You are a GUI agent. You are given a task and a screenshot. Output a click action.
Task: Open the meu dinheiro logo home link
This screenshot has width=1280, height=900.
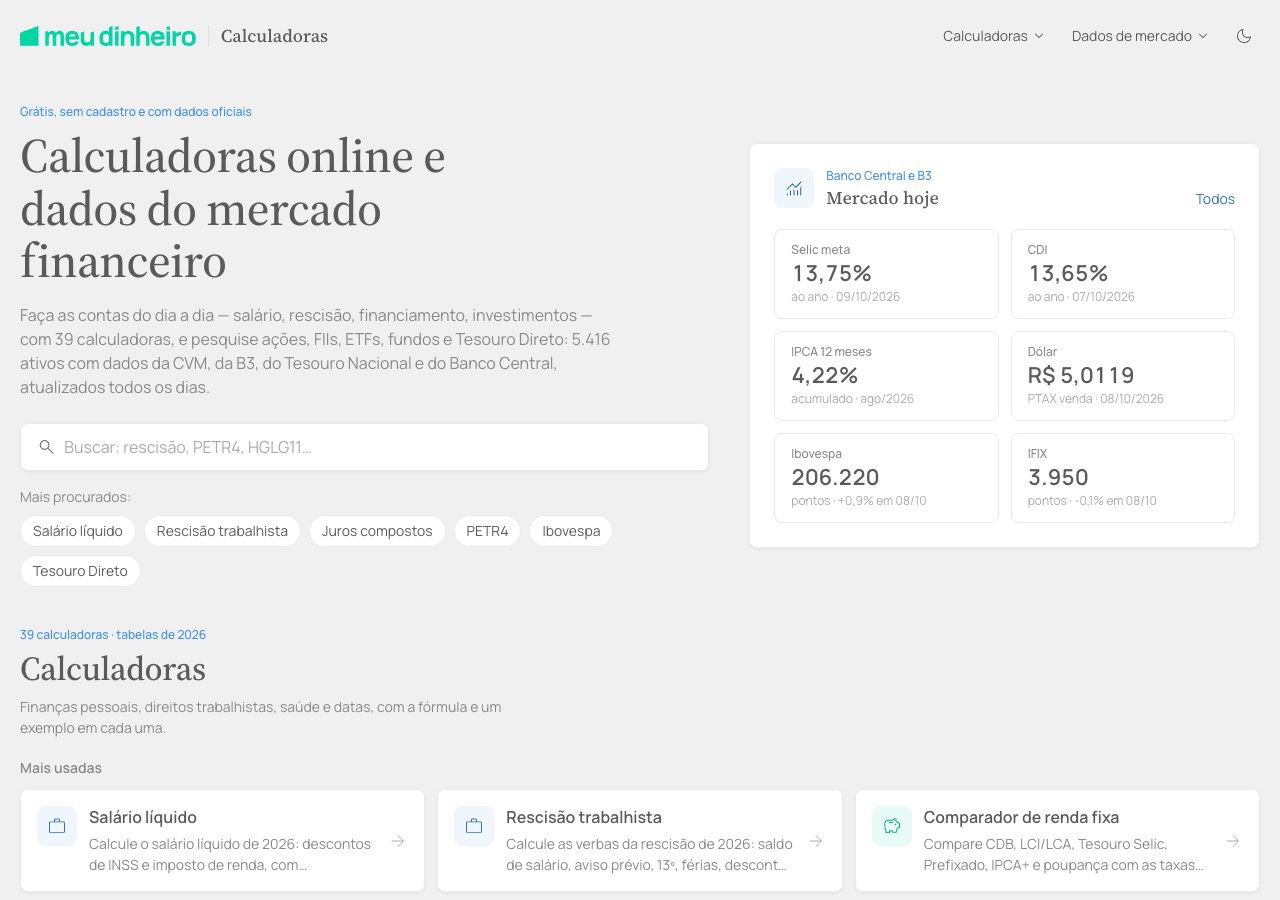tap(108, 36)
